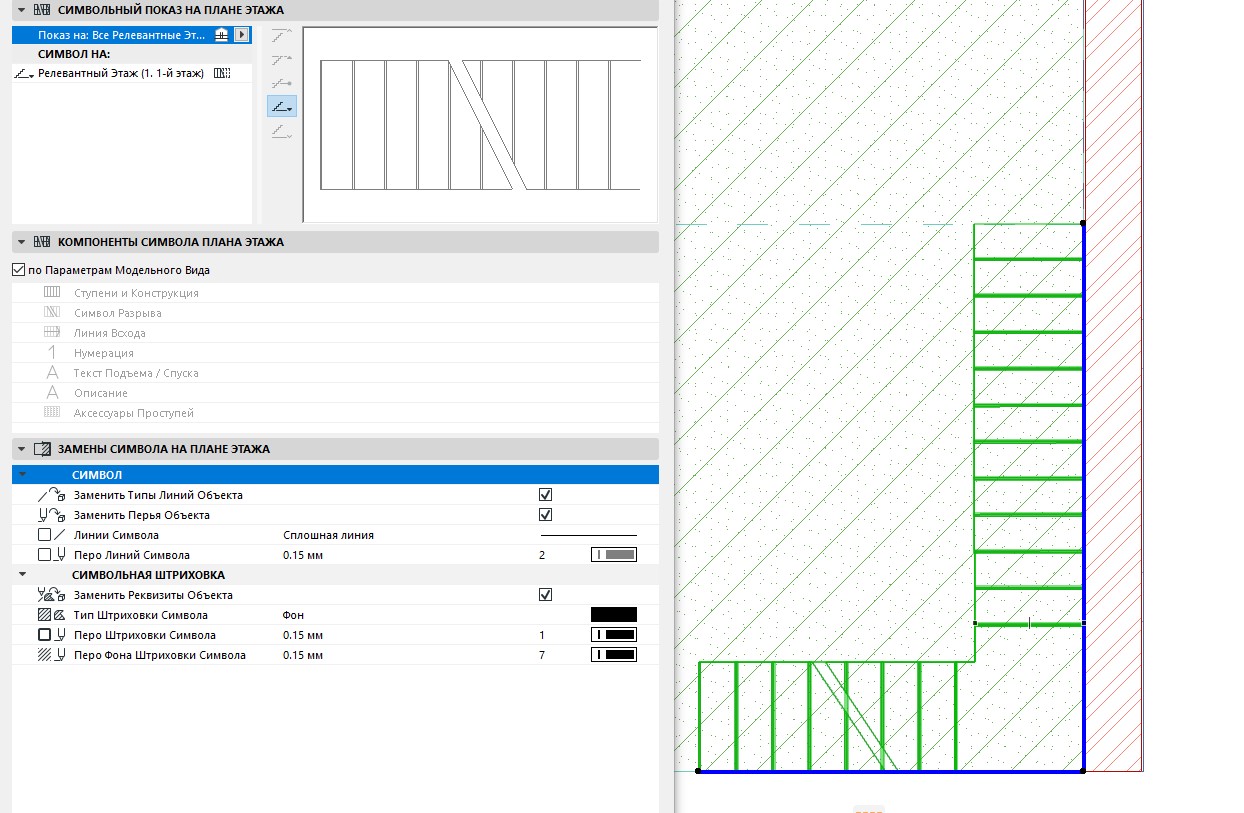The width and height of the screenshot is (1244, 813).
Task: Open the Релевантный Этаж stair symbol dropdown
Action: [x=25, y=74]
